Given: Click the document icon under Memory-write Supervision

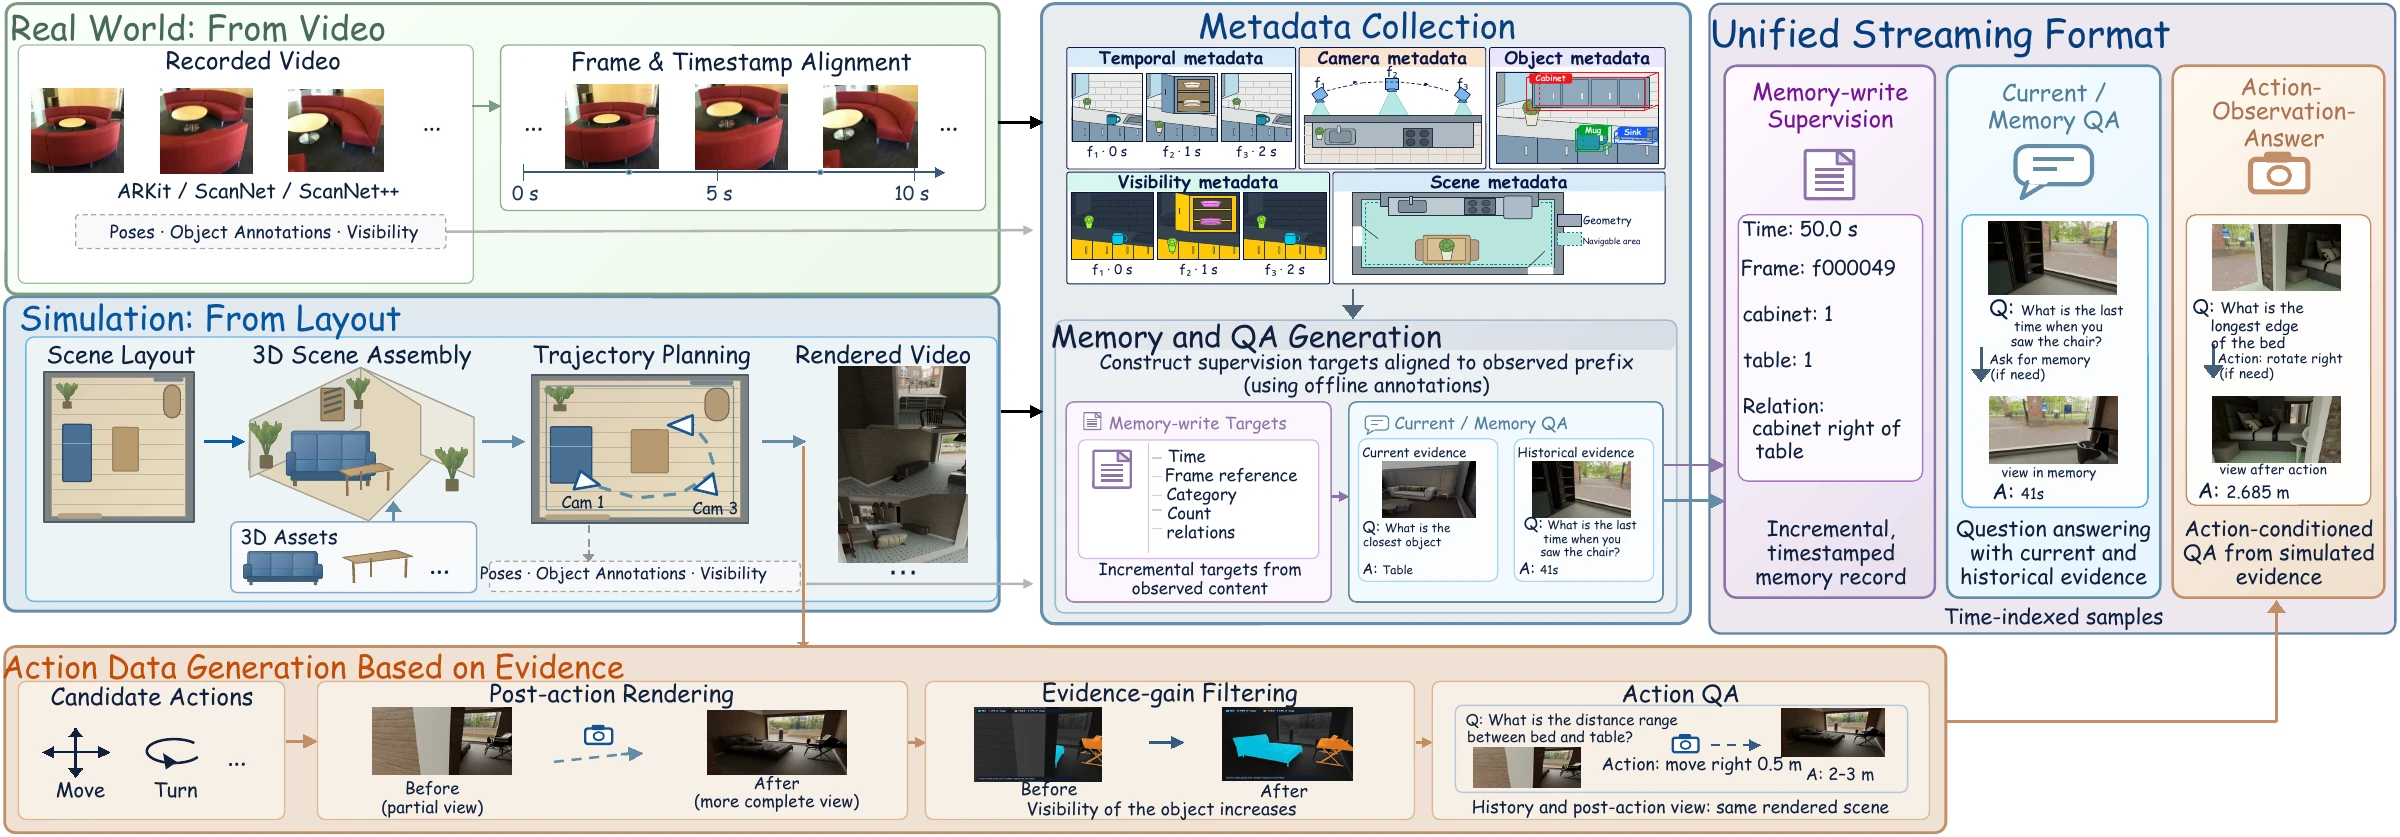Looking at the screenshot, I should click(x=1829, y=175).
